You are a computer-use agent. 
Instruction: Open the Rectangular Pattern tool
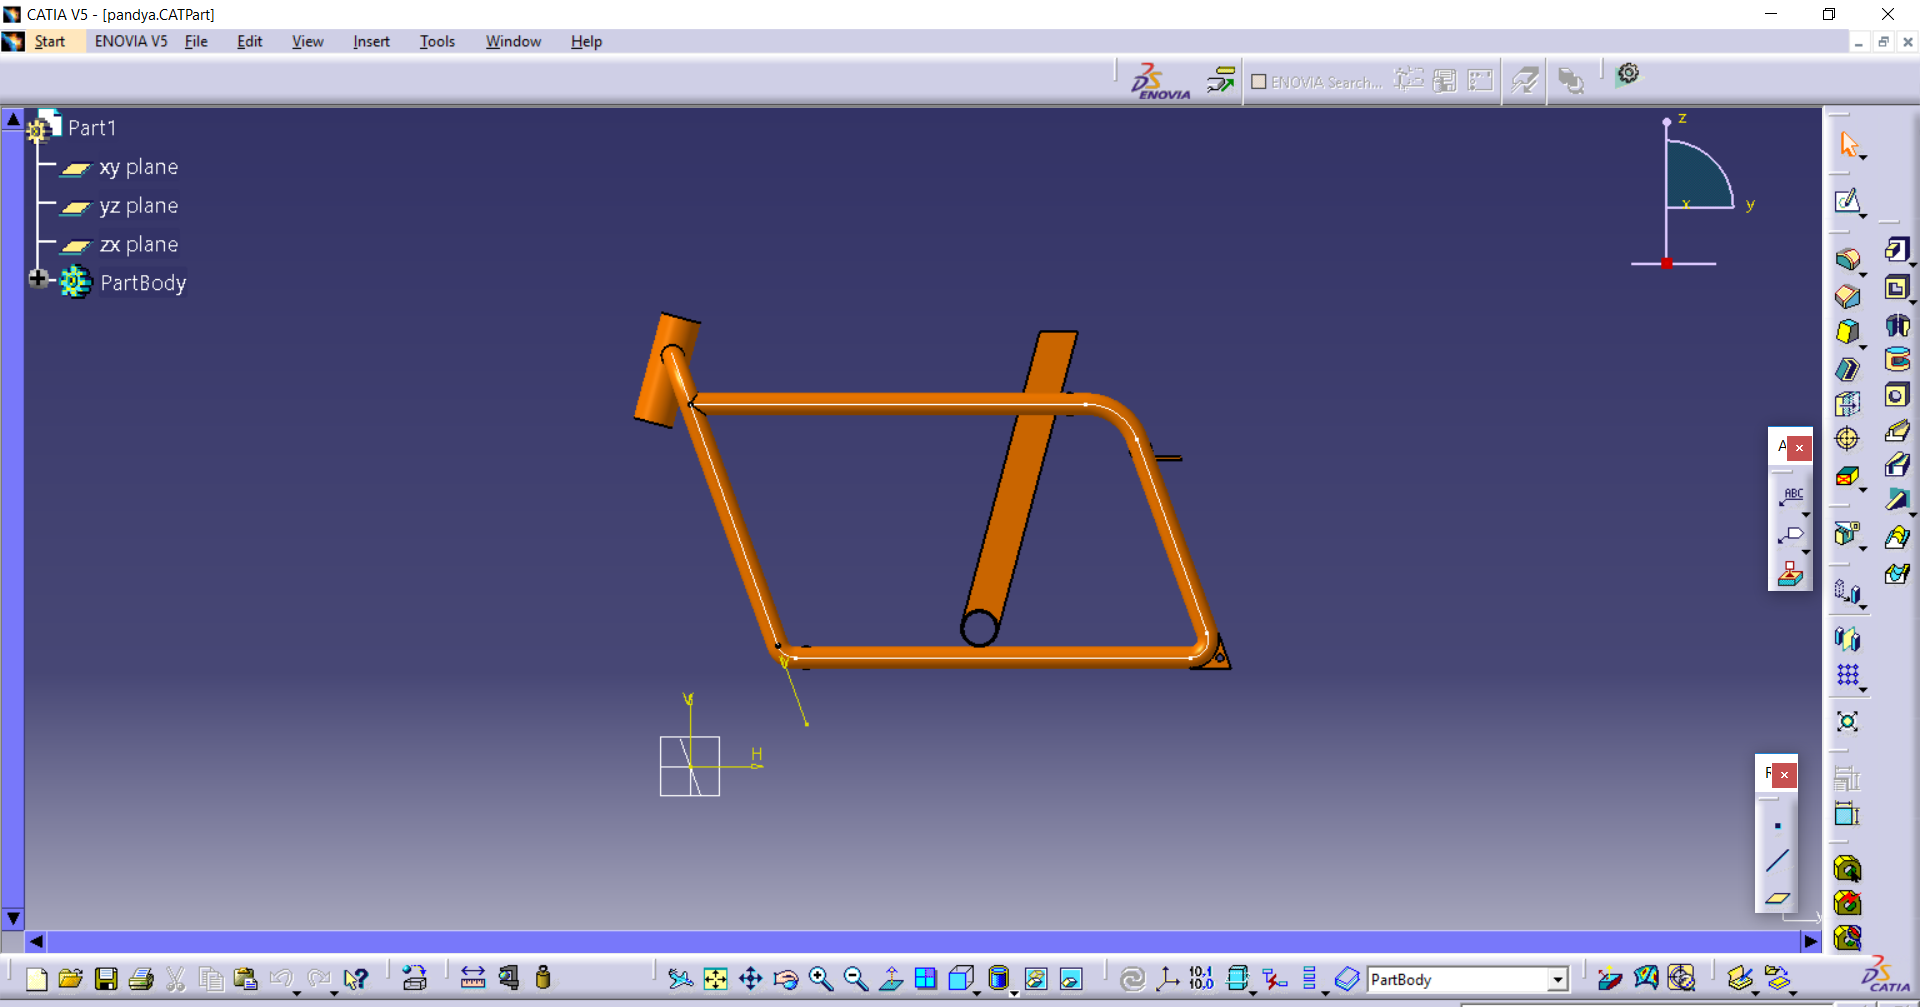pyautogui.click(x=1847, y=675)
